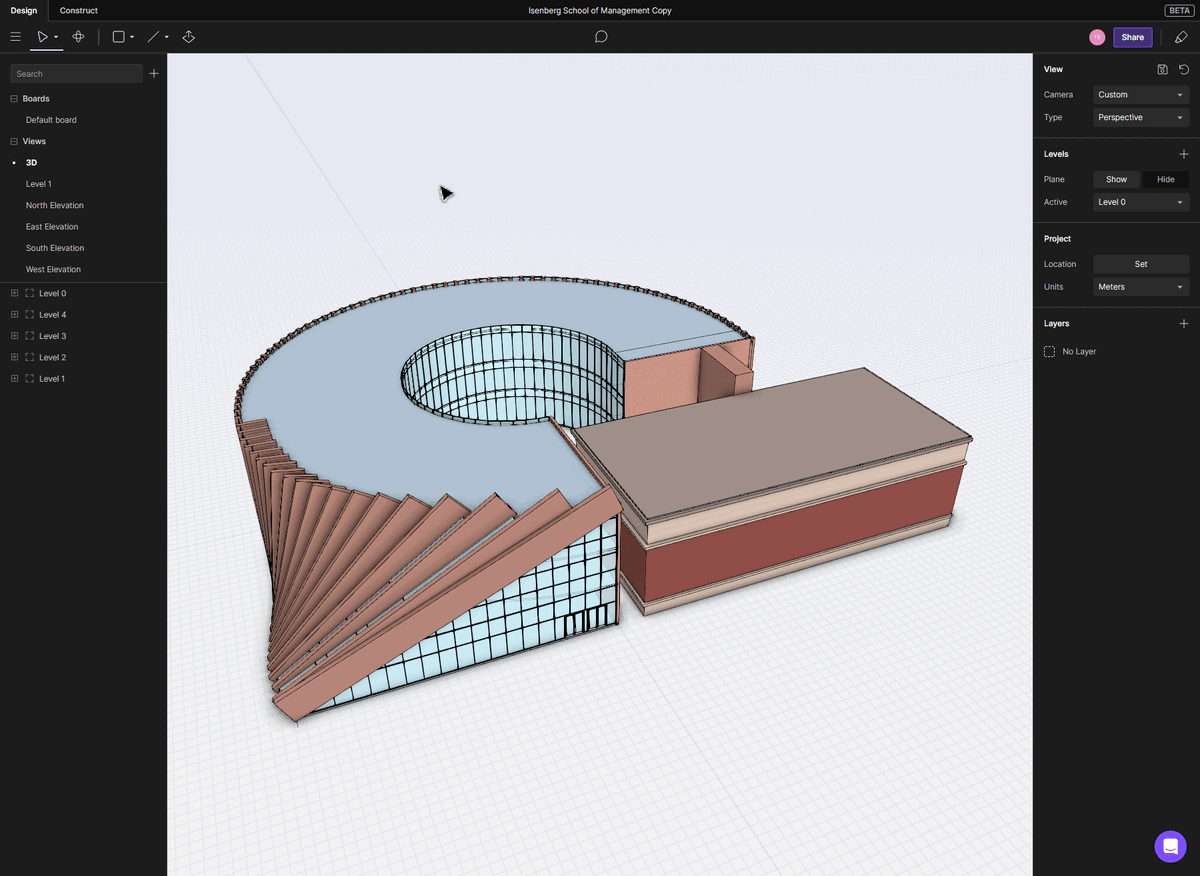This screenshot has width=1200, height=876.
Task: Open Level 1 under Views
Action: coord(38,184)
